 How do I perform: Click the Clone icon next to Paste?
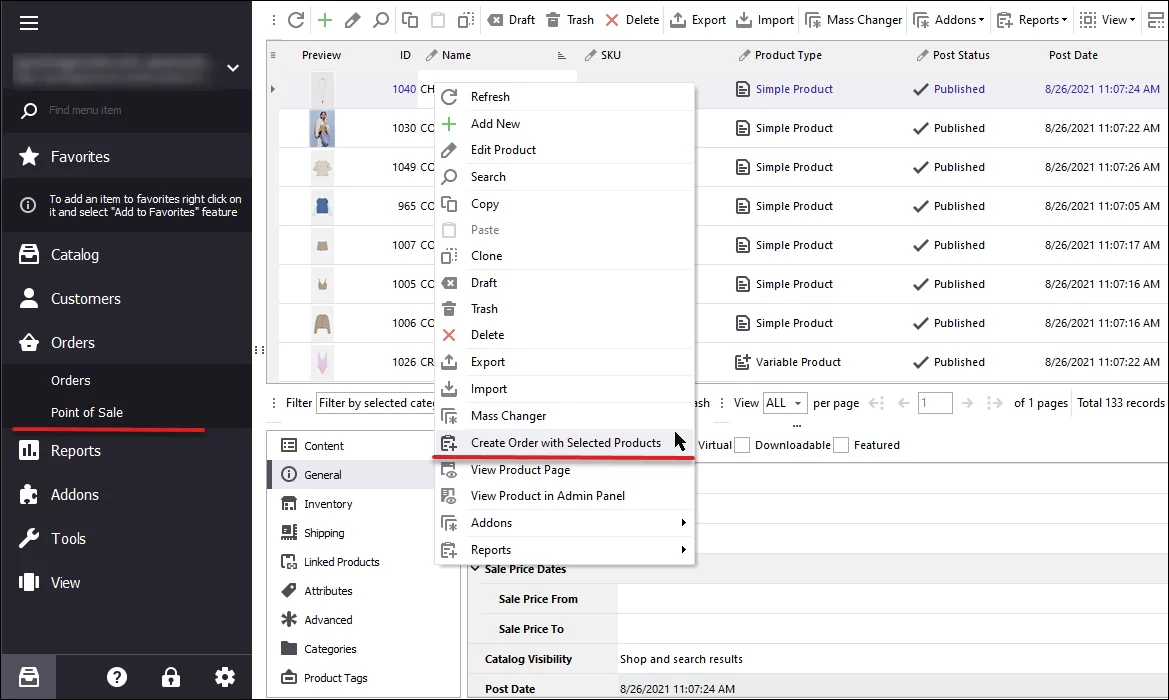point(464,19)
